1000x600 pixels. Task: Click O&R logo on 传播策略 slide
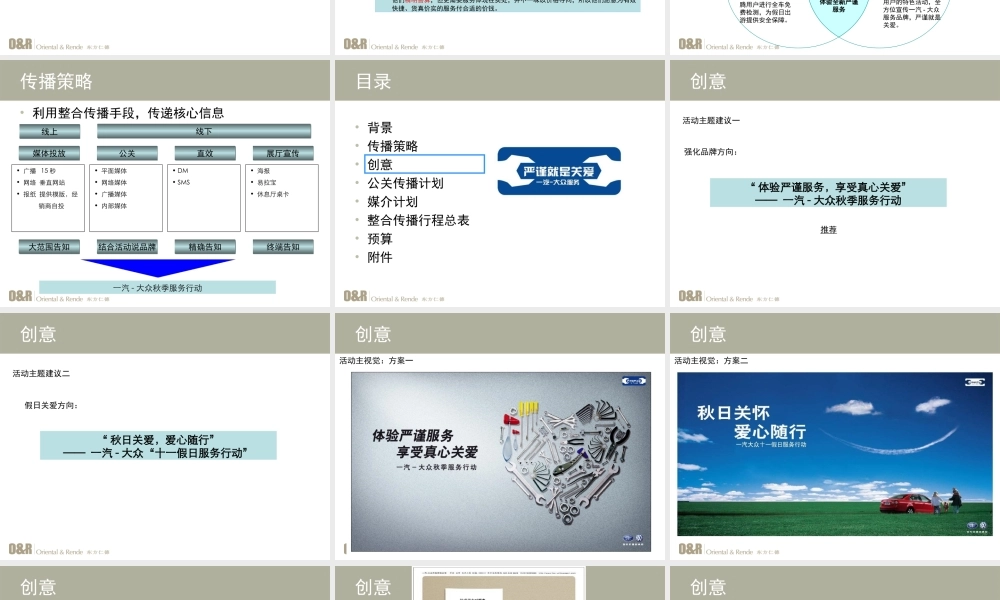tap(20, 296)
